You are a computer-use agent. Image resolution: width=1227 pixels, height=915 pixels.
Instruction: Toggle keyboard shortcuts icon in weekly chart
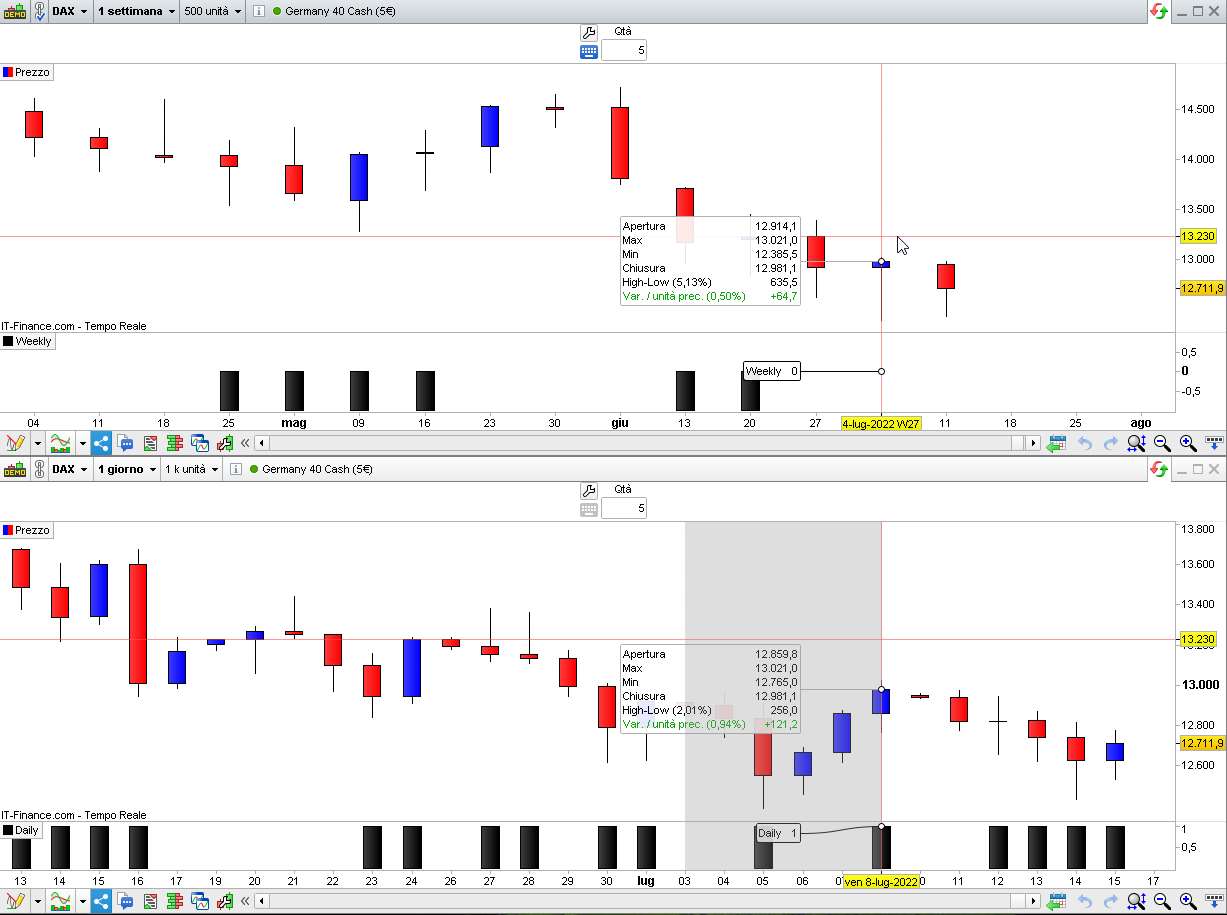[589, 51]
